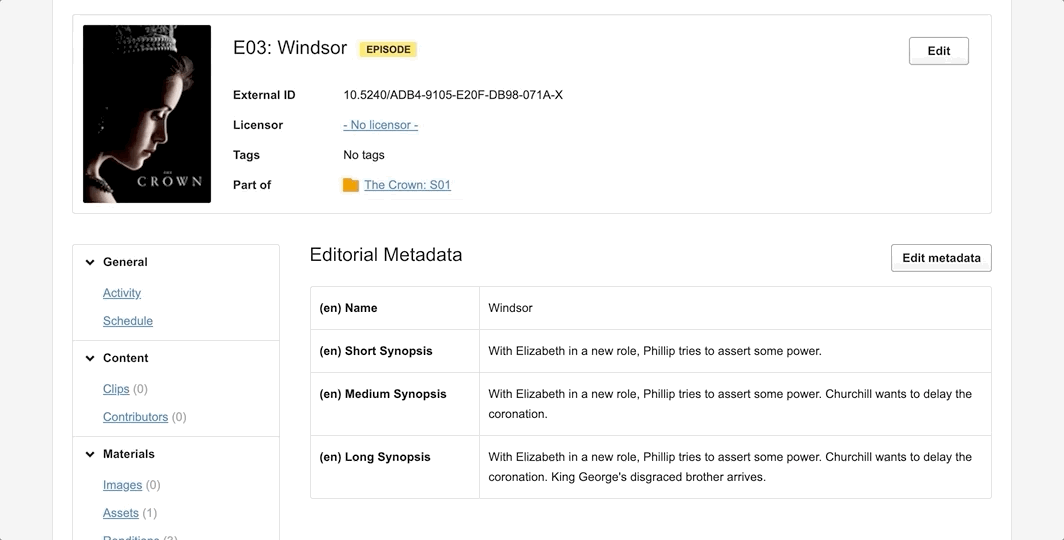Open The Crown: S01 series link

coord(407,185)
